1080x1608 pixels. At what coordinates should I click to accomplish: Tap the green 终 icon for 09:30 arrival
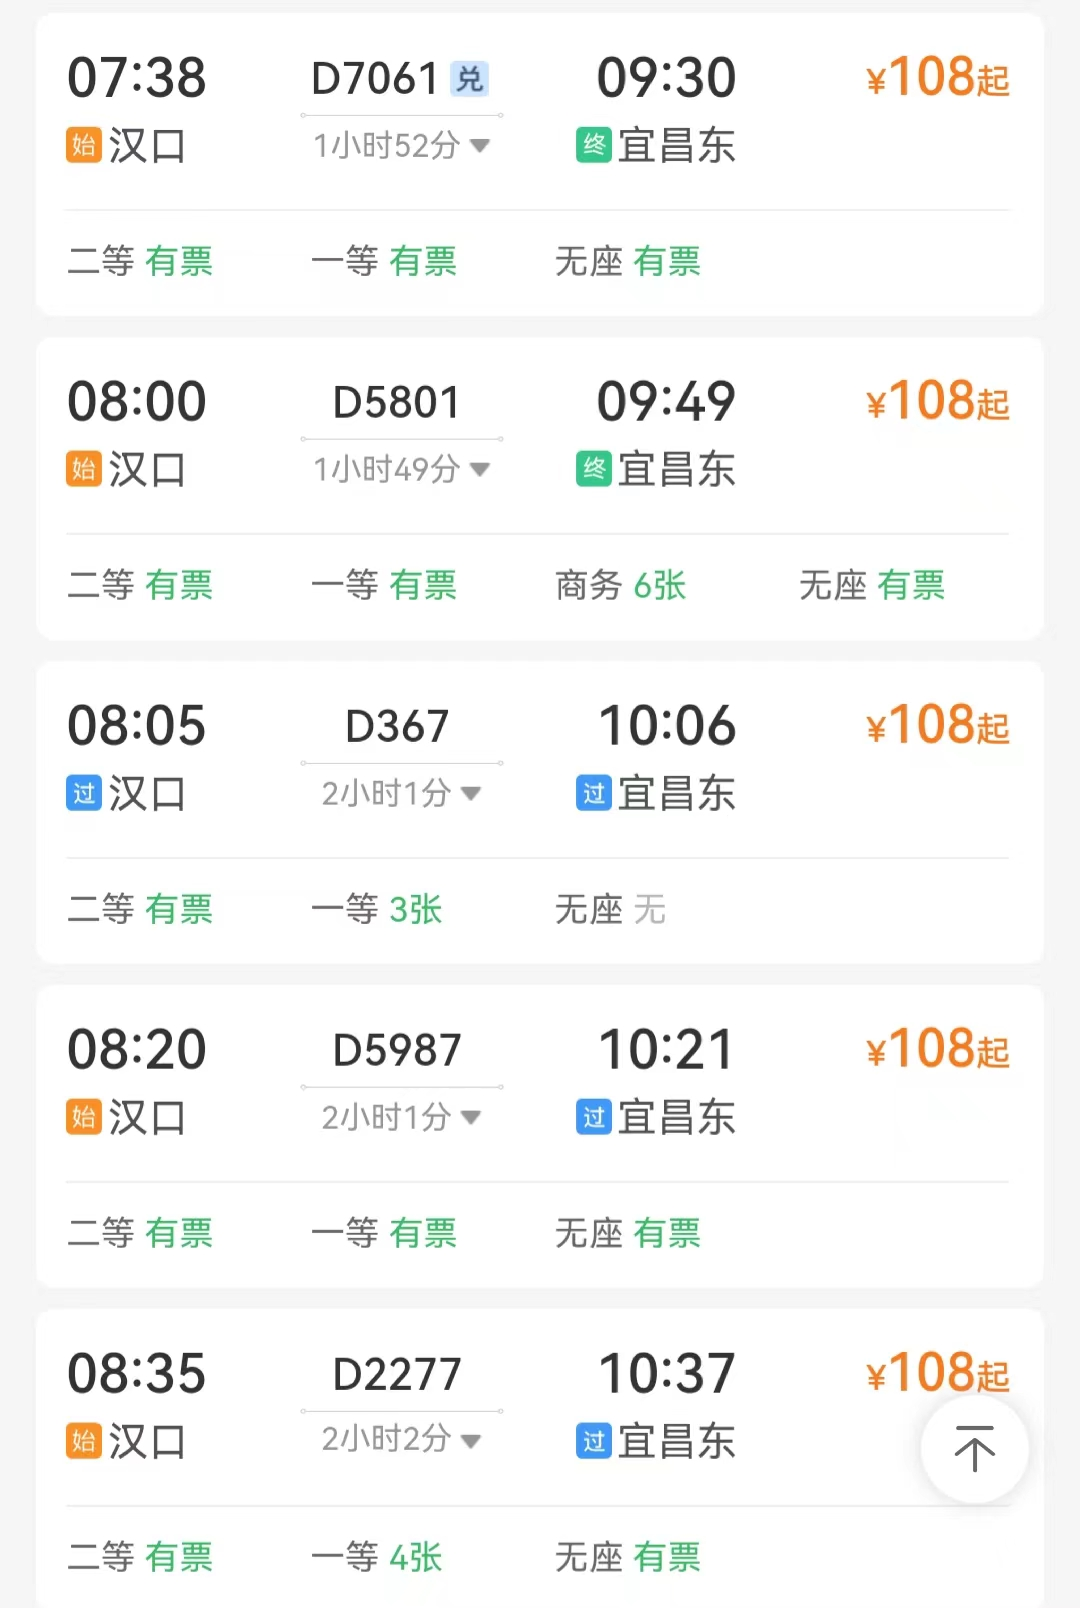click(x=594, y=145)
